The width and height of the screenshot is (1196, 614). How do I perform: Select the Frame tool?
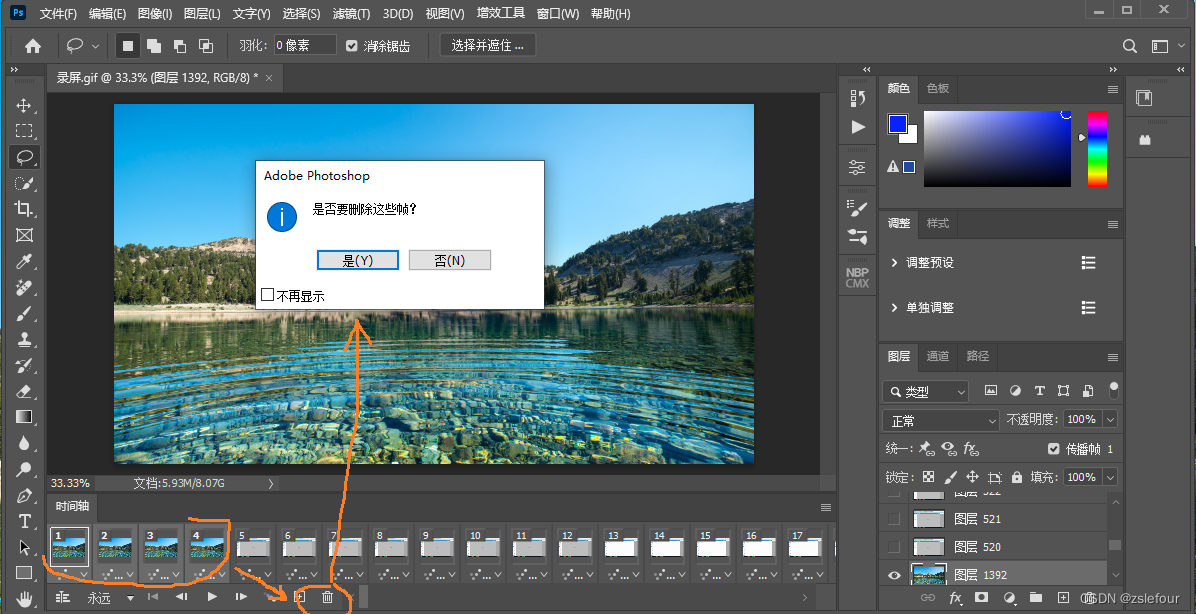coord(24,235)
